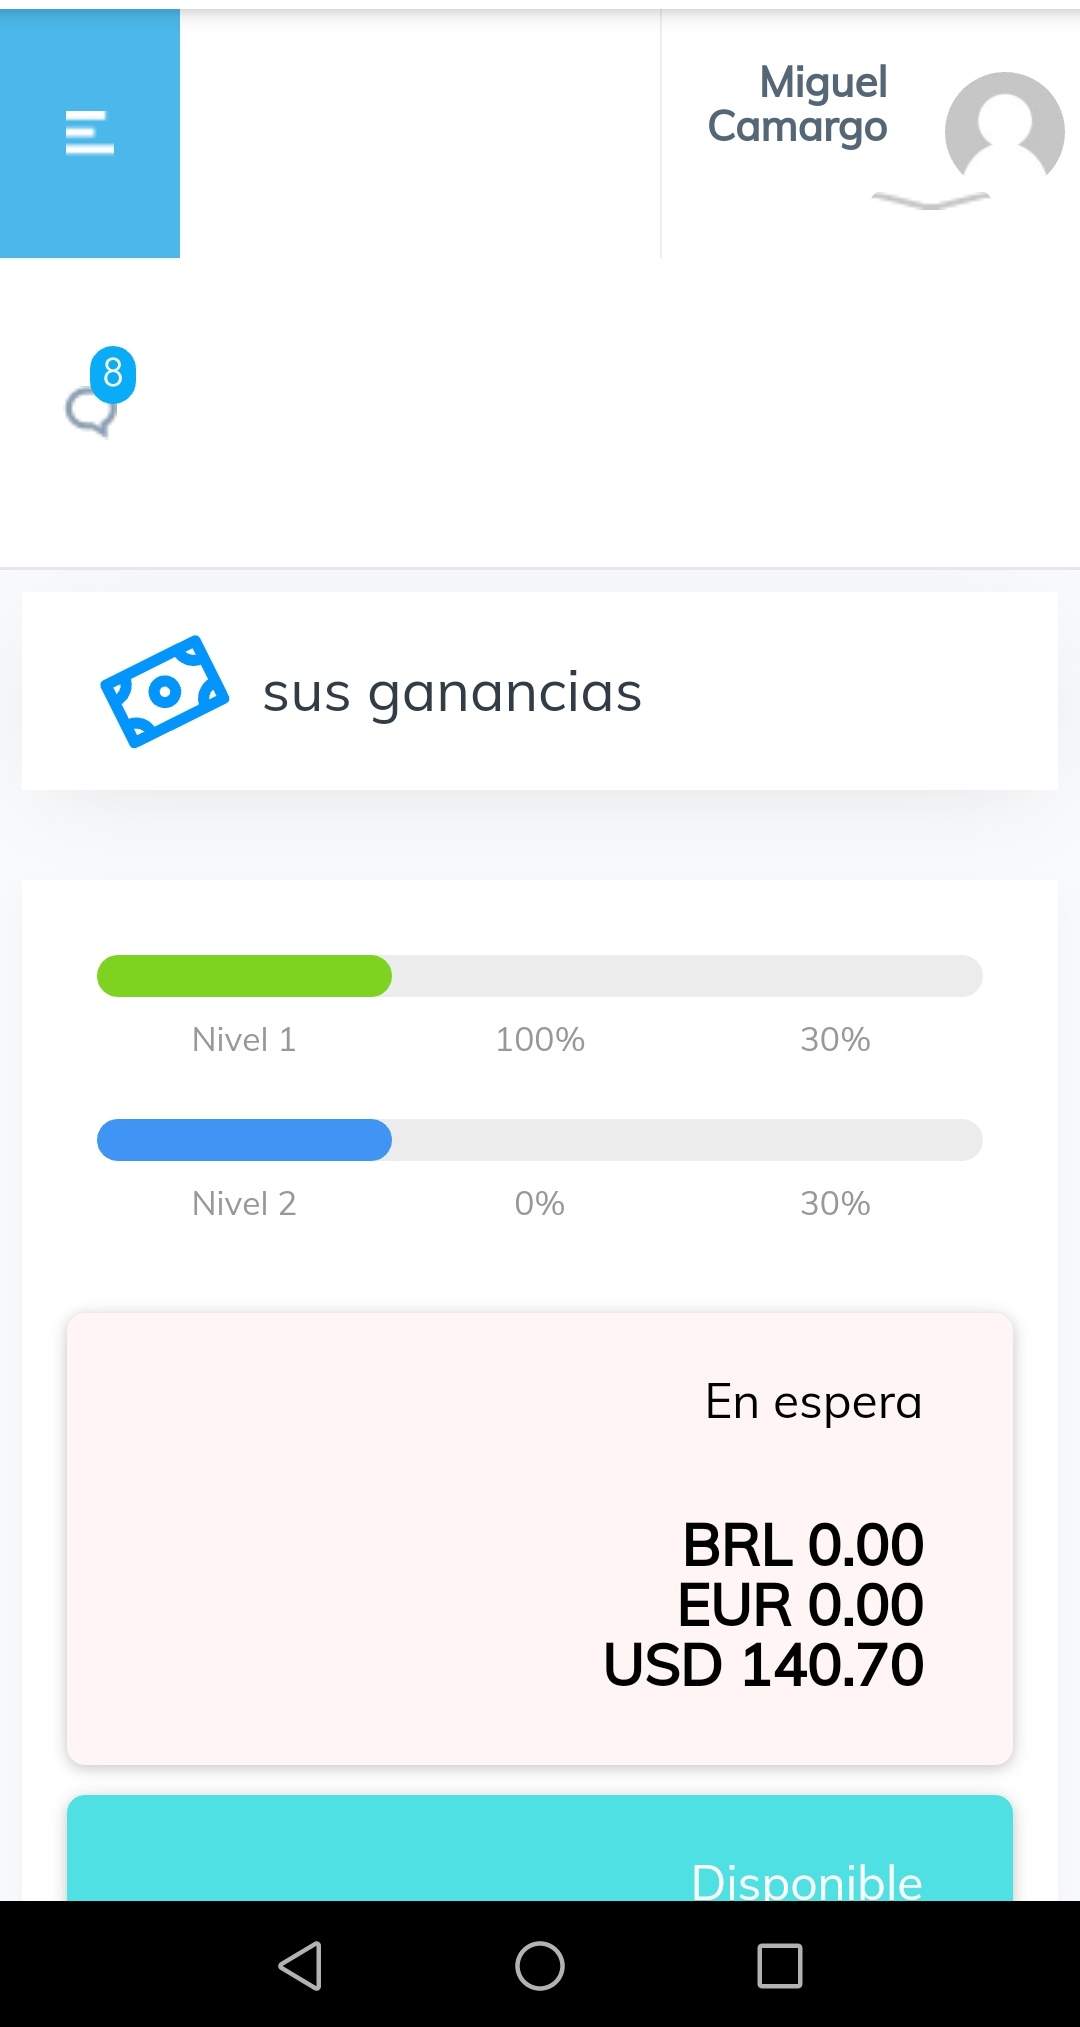Viewport: 1080px width, 2027px height.
Task: Tap the Nivel 1 level label
Action: pyautogui.click(x=244, y=1040)
